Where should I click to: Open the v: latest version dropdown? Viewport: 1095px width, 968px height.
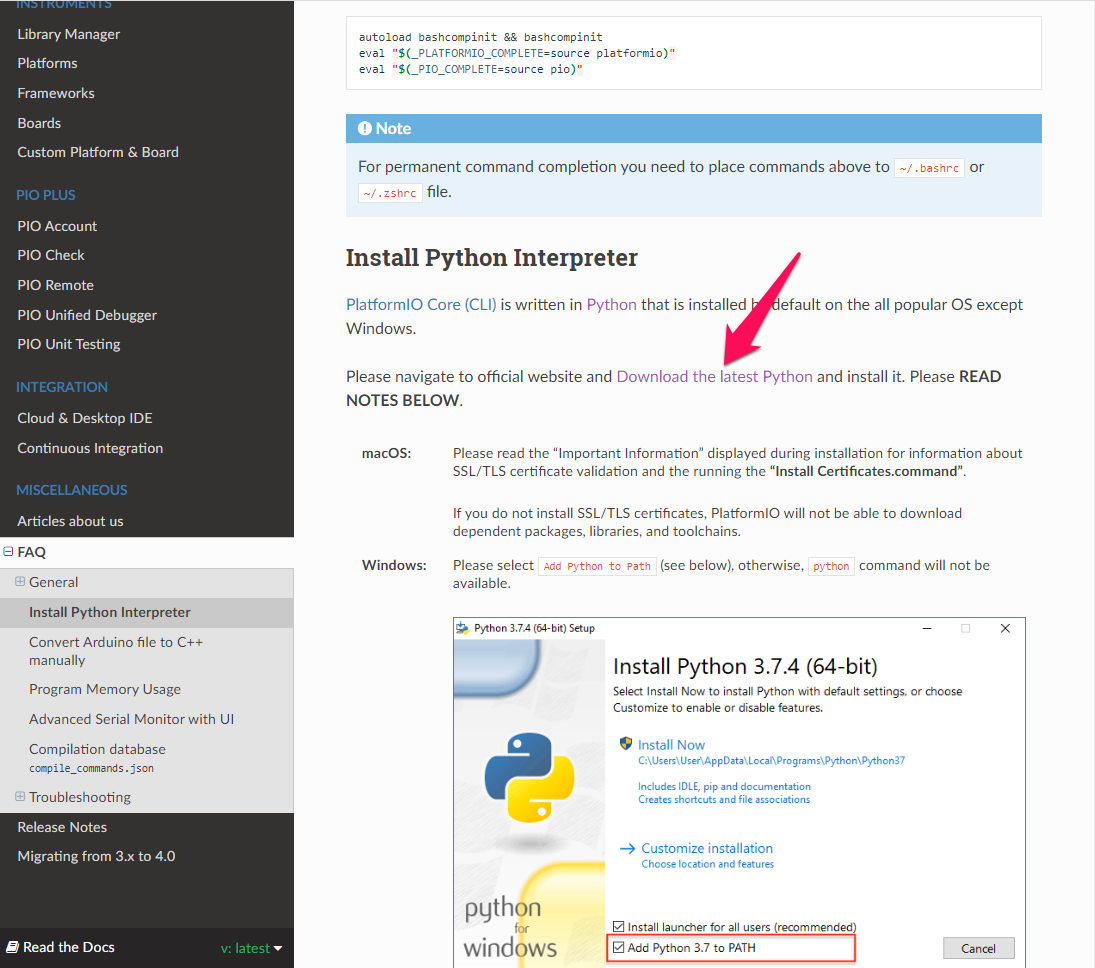(x=251, y=948)
